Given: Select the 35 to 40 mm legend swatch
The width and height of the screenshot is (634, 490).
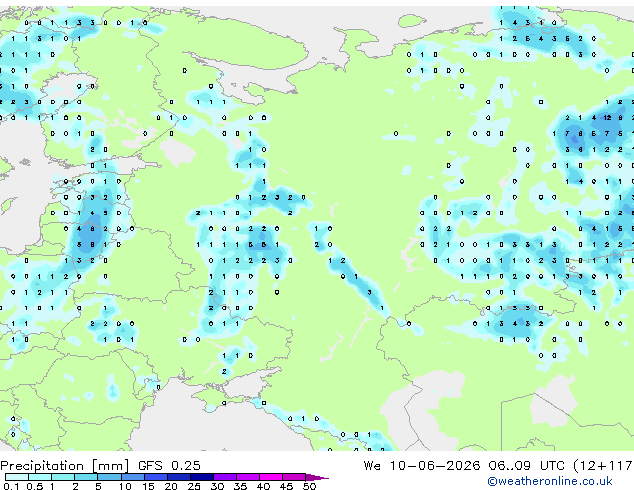Looking at the screenshot, I should click(248, 477).
